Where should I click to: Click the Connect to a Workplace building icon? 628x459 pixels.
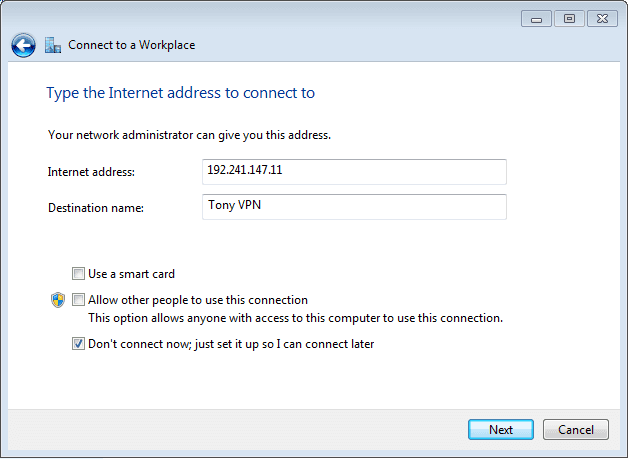53,45
